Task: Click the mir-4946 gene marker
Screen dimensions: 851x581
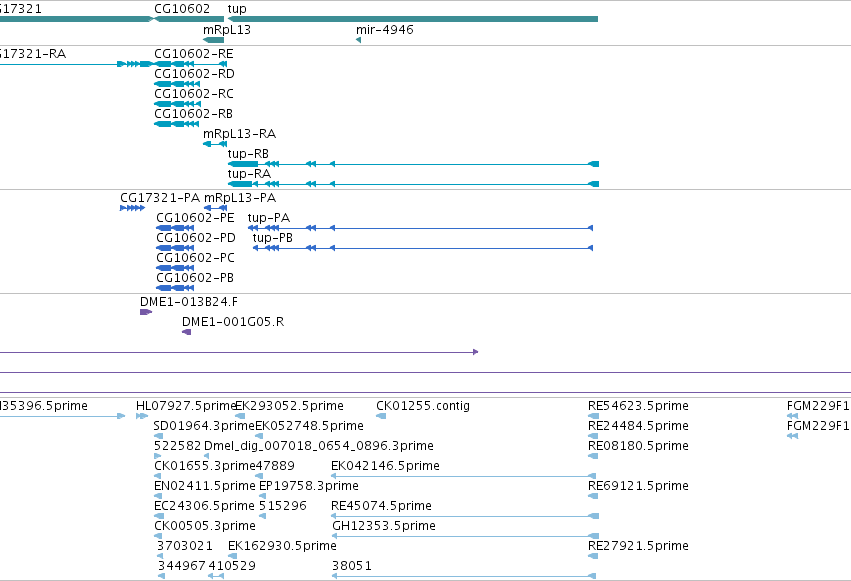Action: coord(358,40)
